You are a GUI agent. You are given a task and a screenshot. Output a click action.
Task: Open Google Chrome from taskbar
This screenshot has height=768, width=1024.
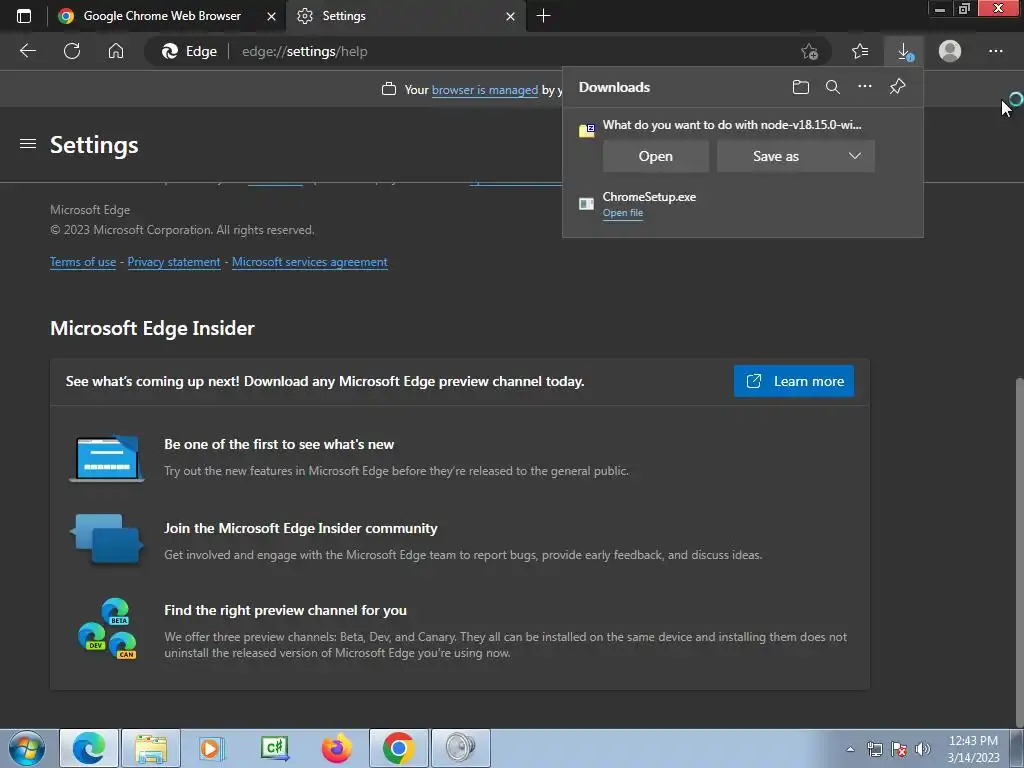point(398,748)
